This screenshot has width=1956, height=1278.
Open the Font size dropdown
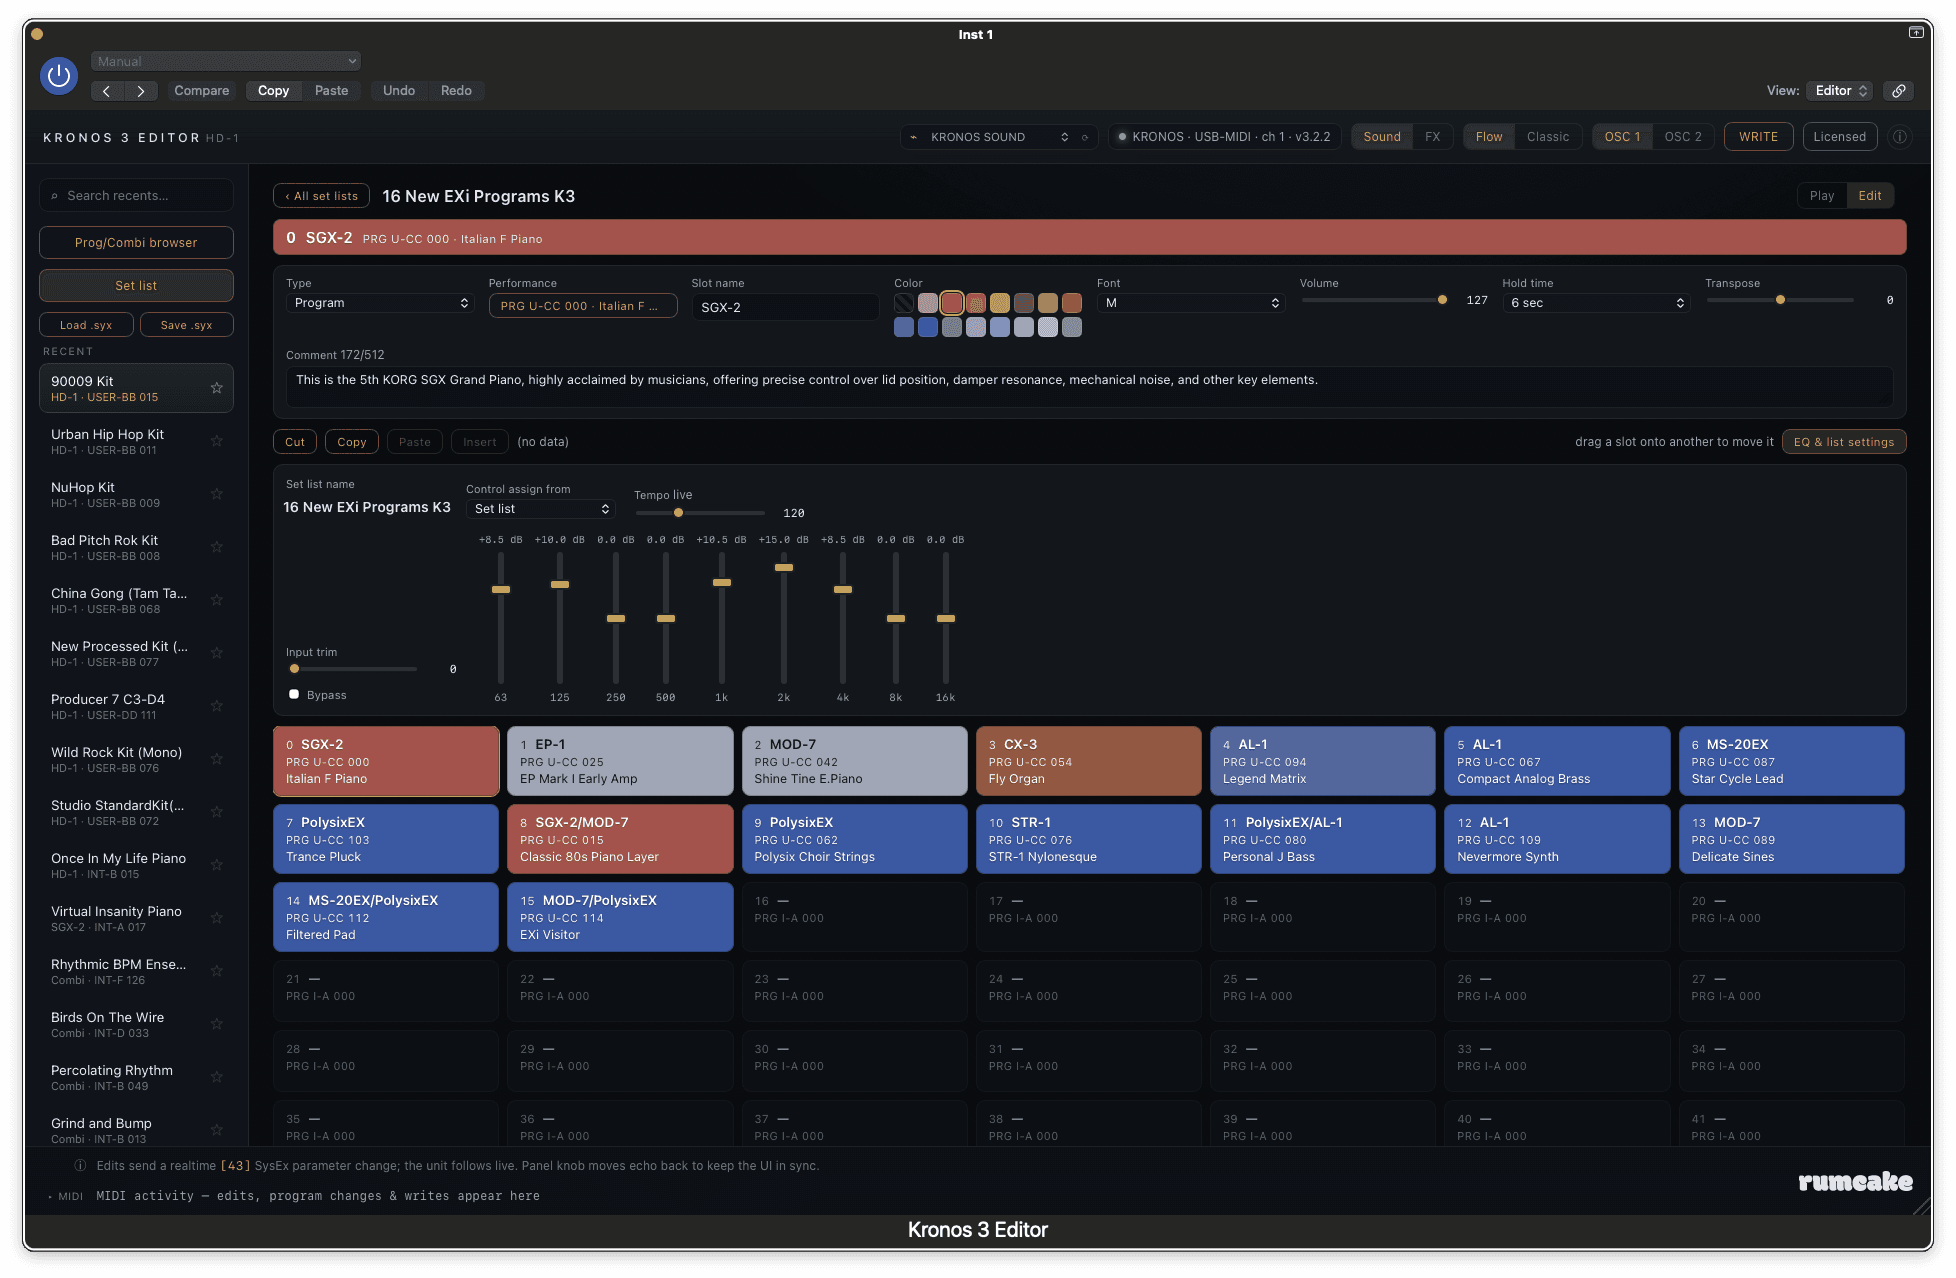tap(1191, 303)
